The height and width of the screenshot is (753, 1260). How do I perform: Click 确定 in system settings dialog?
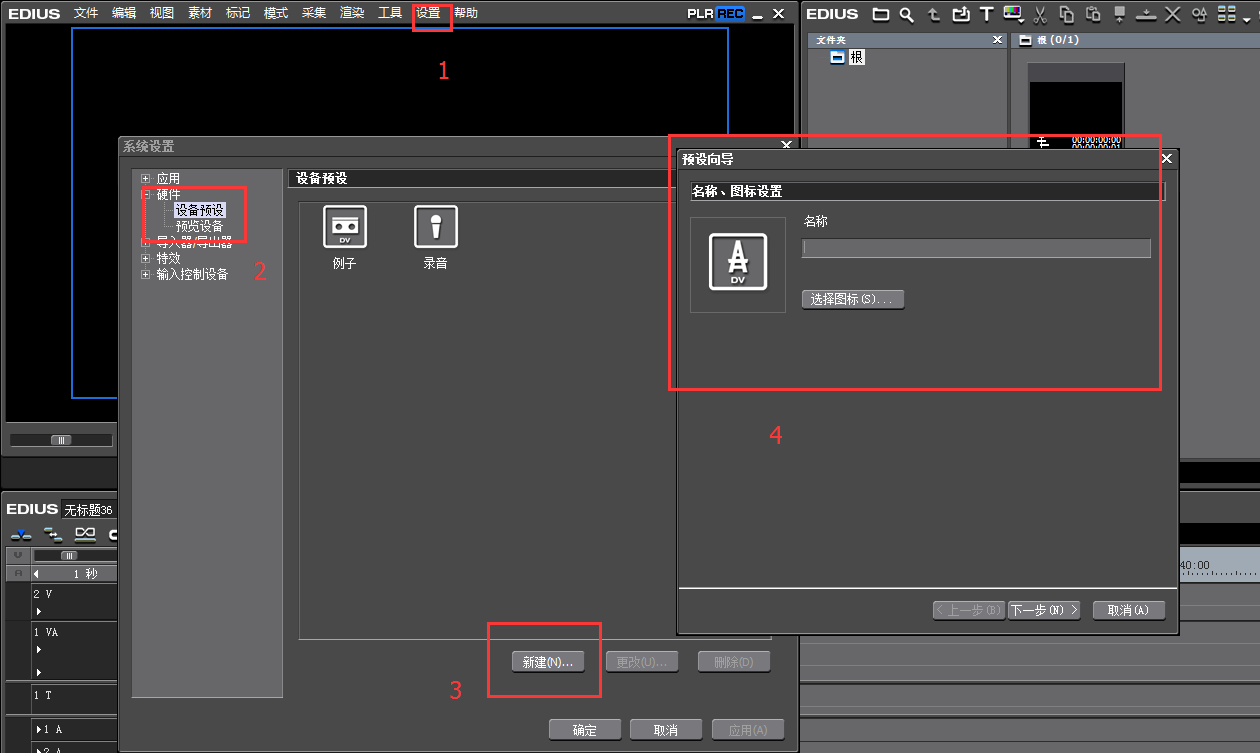pyautogui.click(x=585, y=730)
